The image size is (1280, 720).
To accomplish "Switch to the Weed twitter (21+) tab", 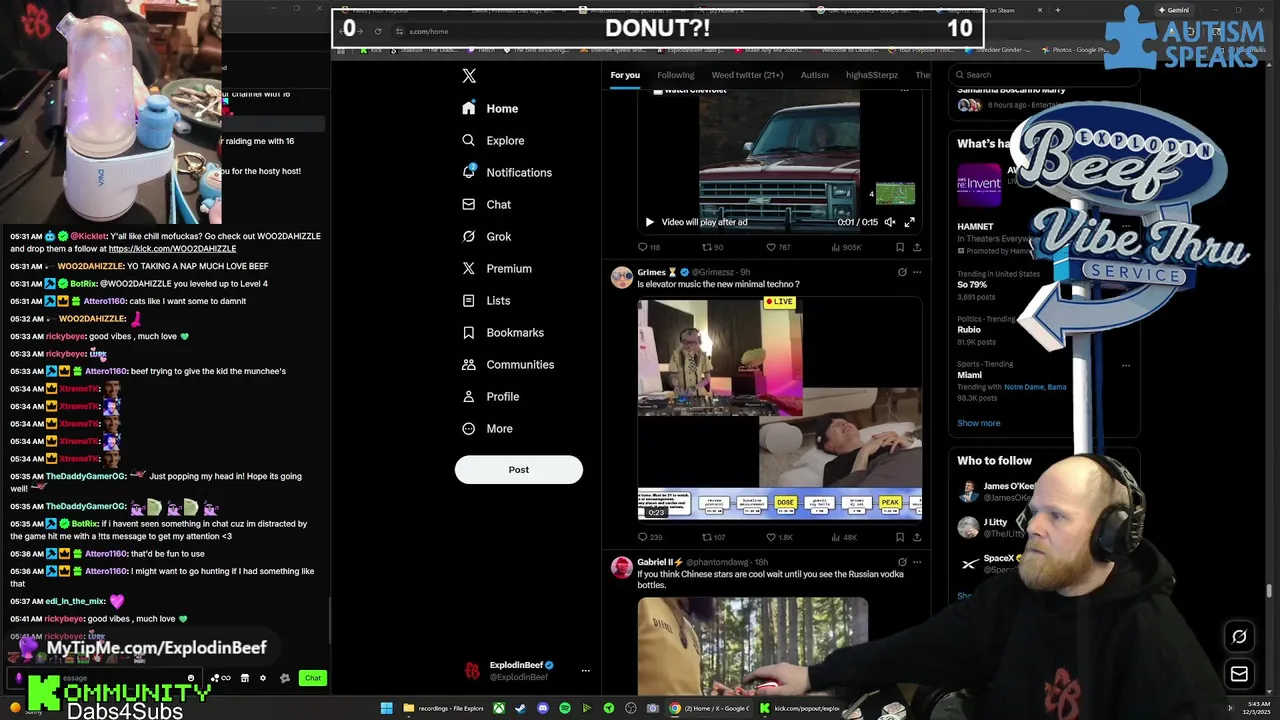I will (747, 75).
